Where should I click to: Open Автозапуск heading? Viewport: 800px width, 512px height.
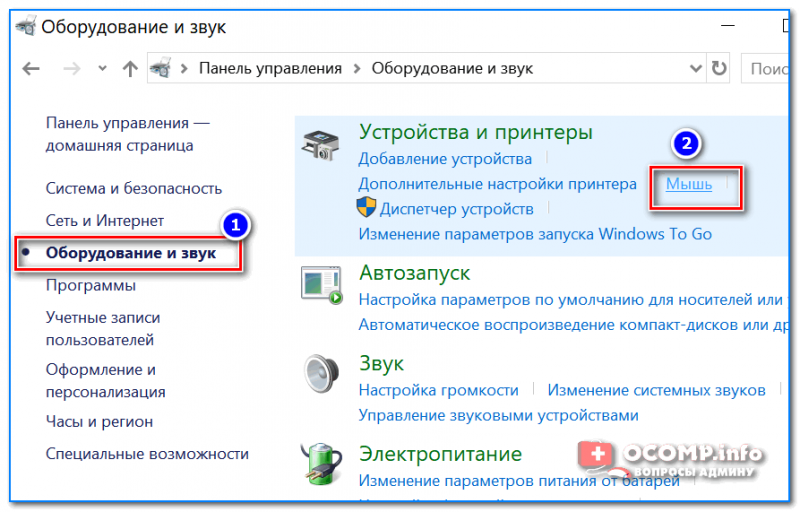pyautogui.click(x=414, y=273)
